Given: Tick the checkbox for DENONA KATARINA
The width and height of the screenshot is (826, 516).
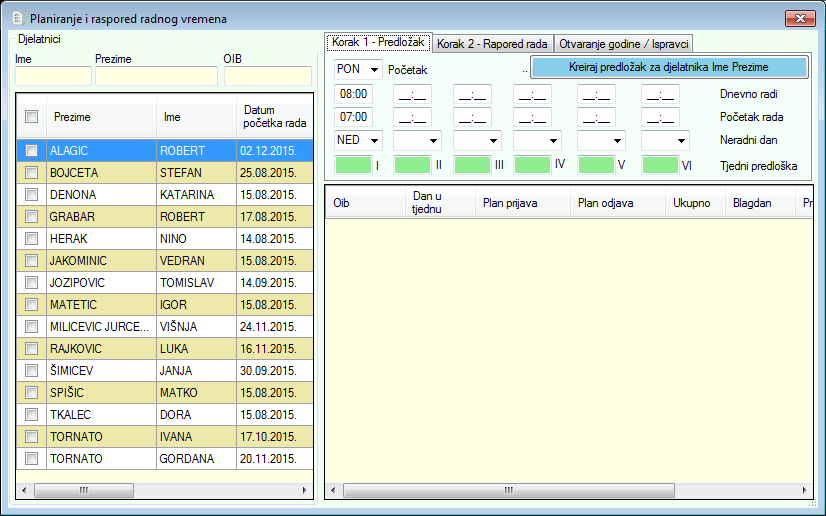Looking at the screenshot, I should pyautogui.click(x=32, y=195).
